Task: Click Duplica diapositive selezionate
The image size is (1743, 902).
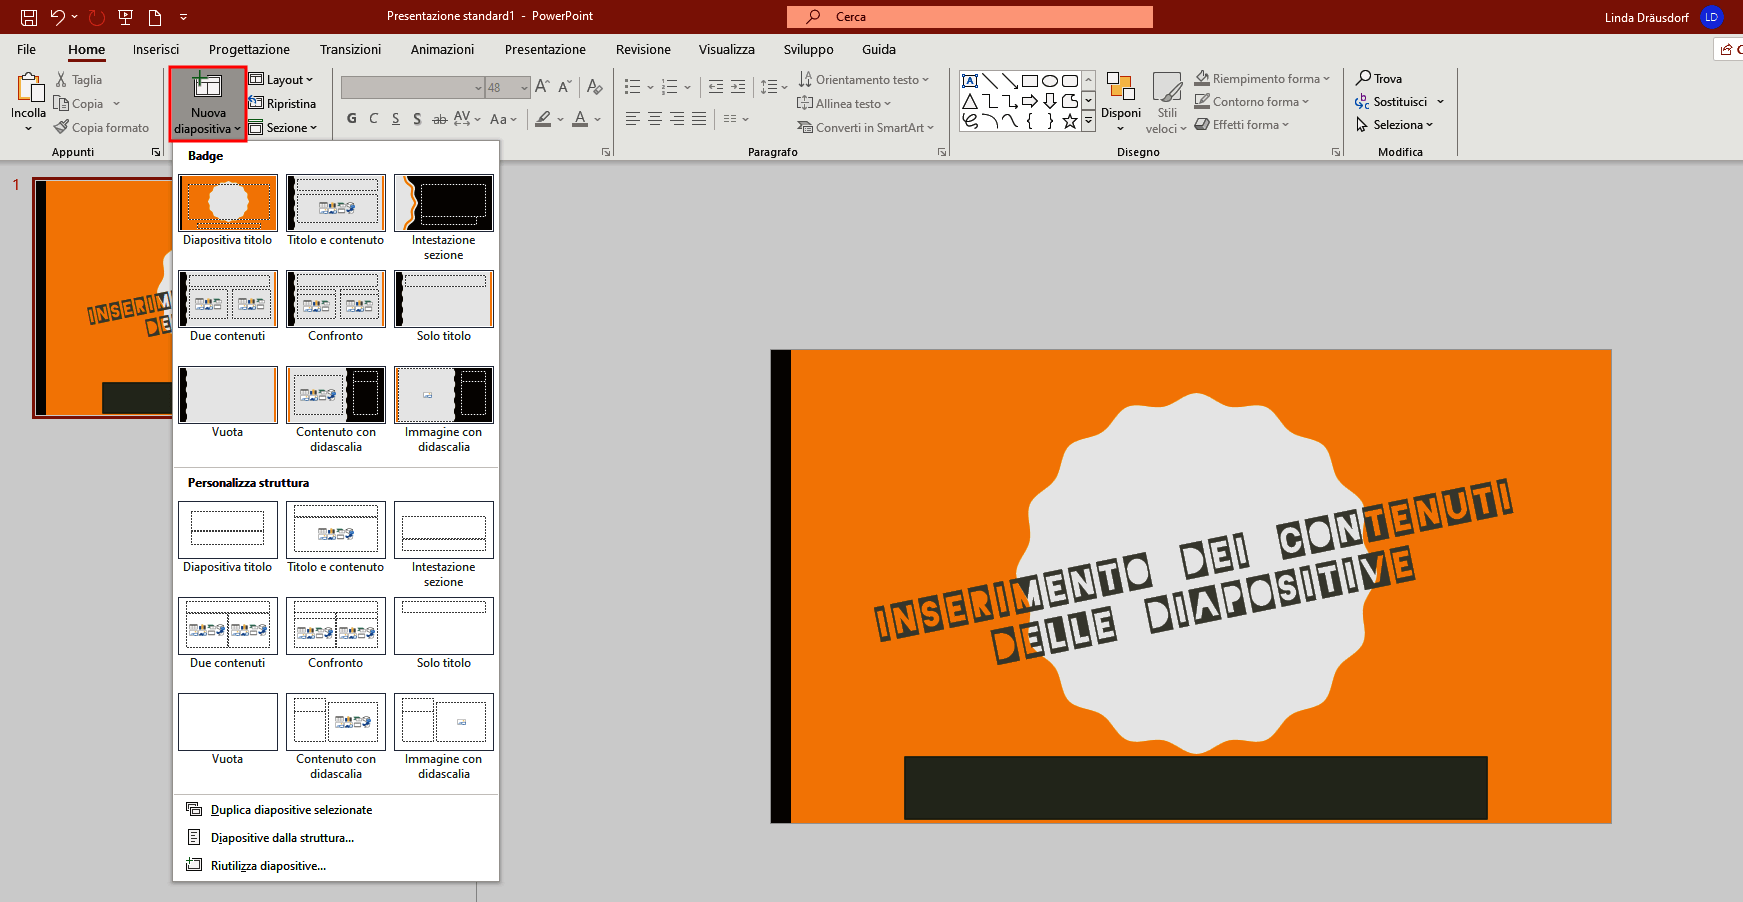Action: 290,809
